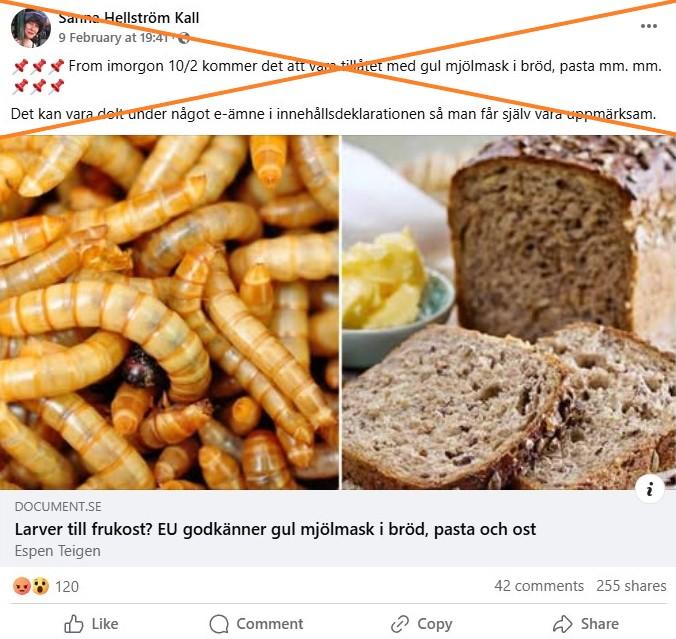Click the speech bubble Comment icon
Viewport: 676px width, 639px height.
[x=219, y=623]
